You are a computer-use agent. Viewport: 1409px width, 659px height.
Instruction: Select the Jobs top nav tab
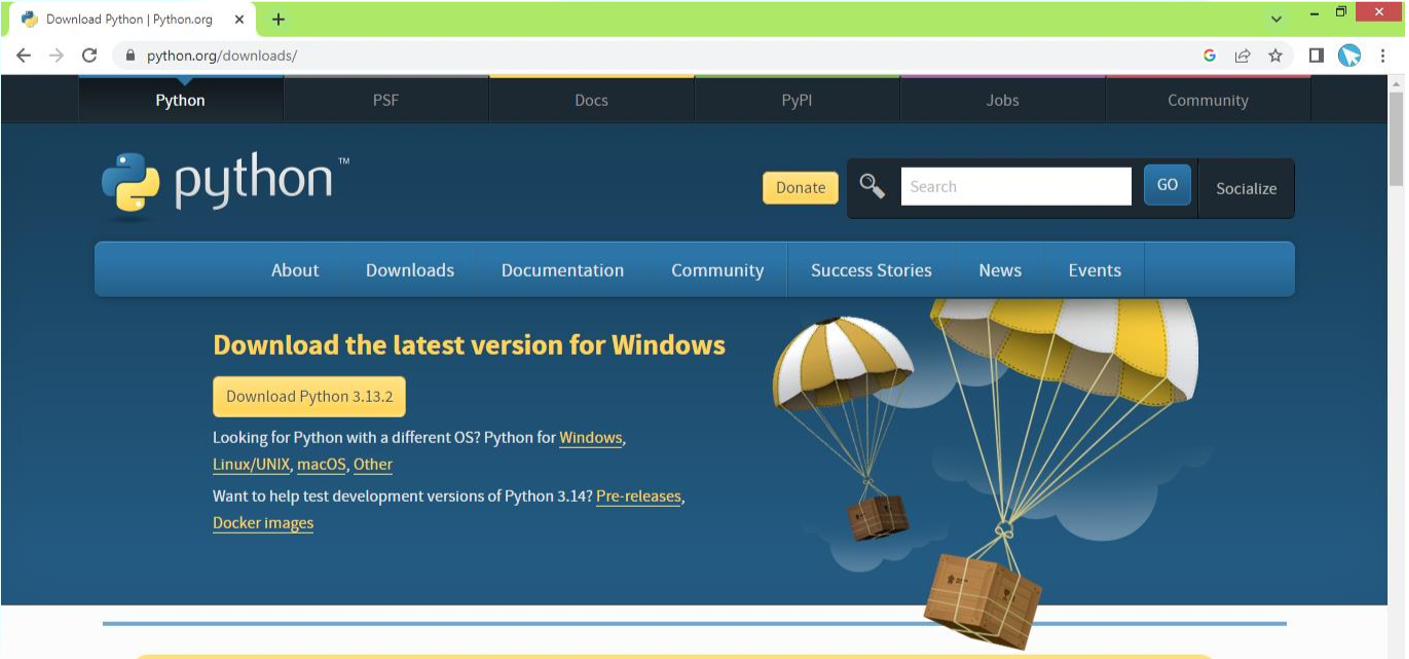click(1002, 100)
